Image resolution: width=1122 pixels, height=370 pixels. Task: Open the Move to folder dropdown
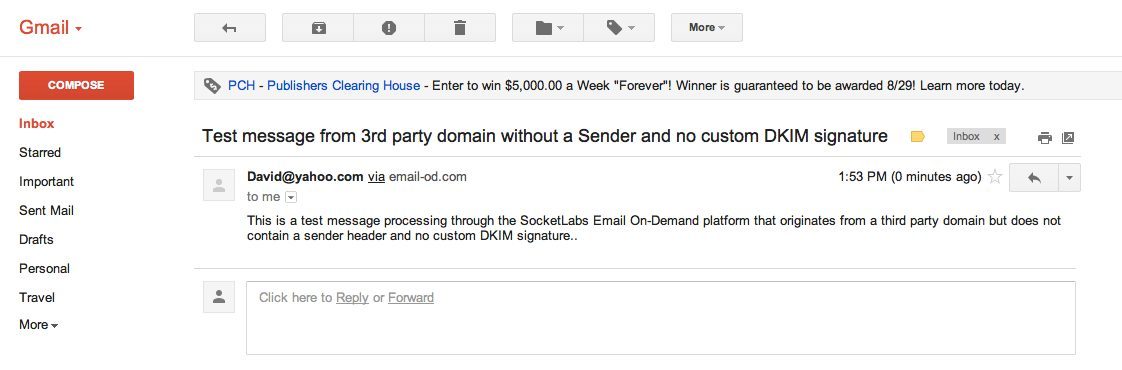(548, 28)
